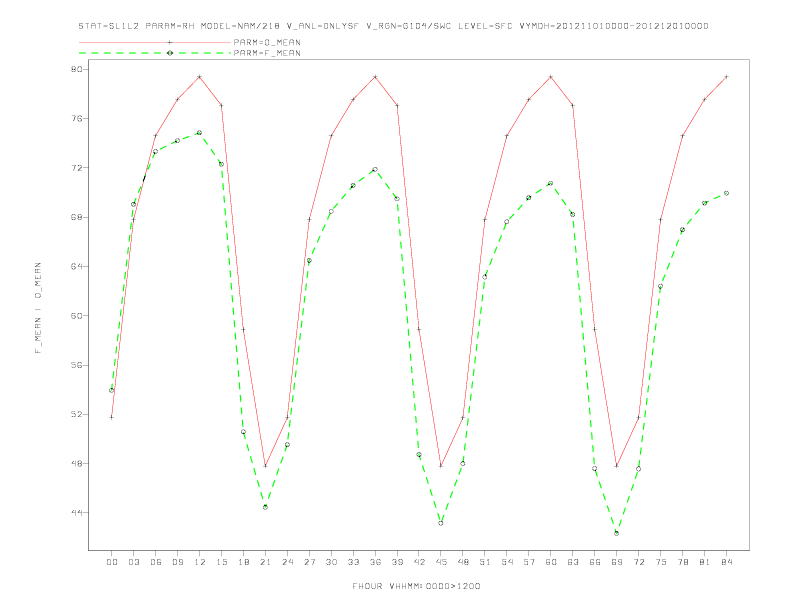792x612 pixels.
Task: Click x-axis tick label 75
Action: pos(661,562)
